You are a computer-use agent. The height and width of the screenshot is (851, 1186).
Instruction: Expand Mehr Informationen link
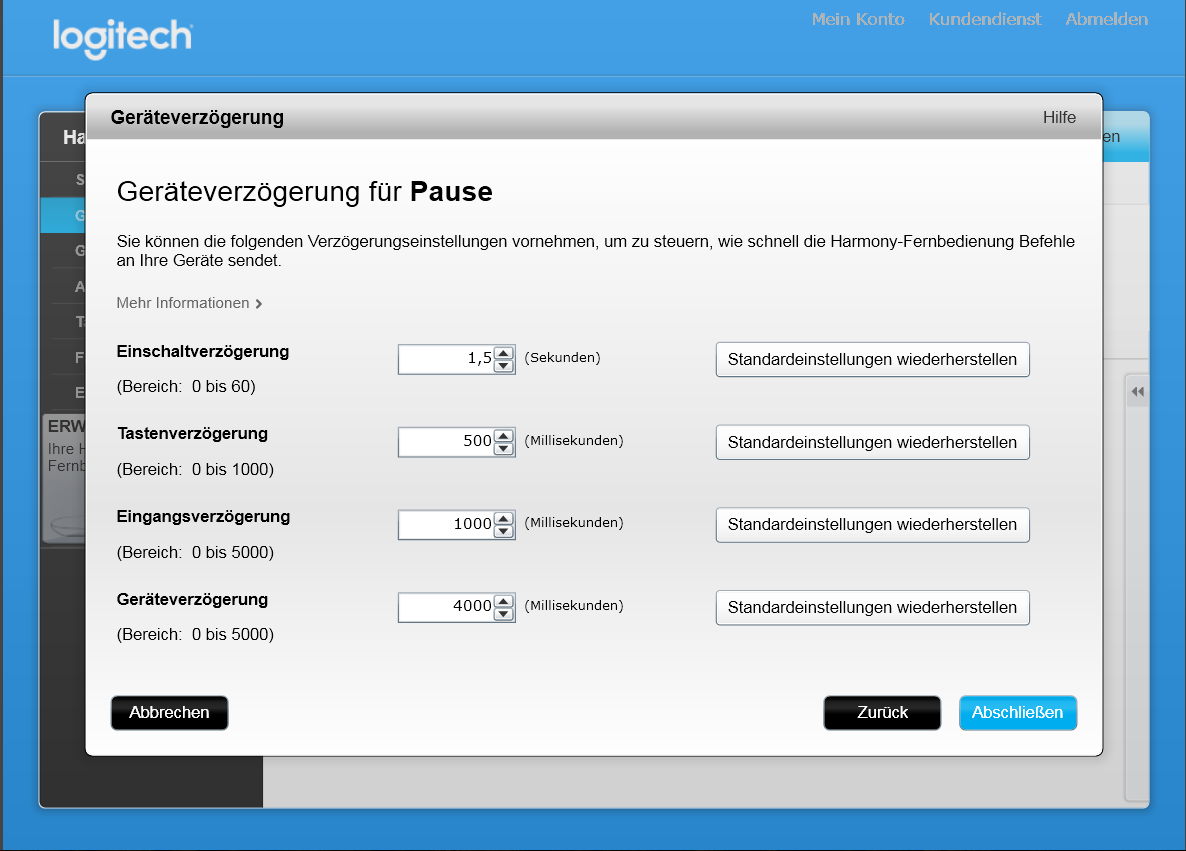pyautogui.click(x=189, y=303)
